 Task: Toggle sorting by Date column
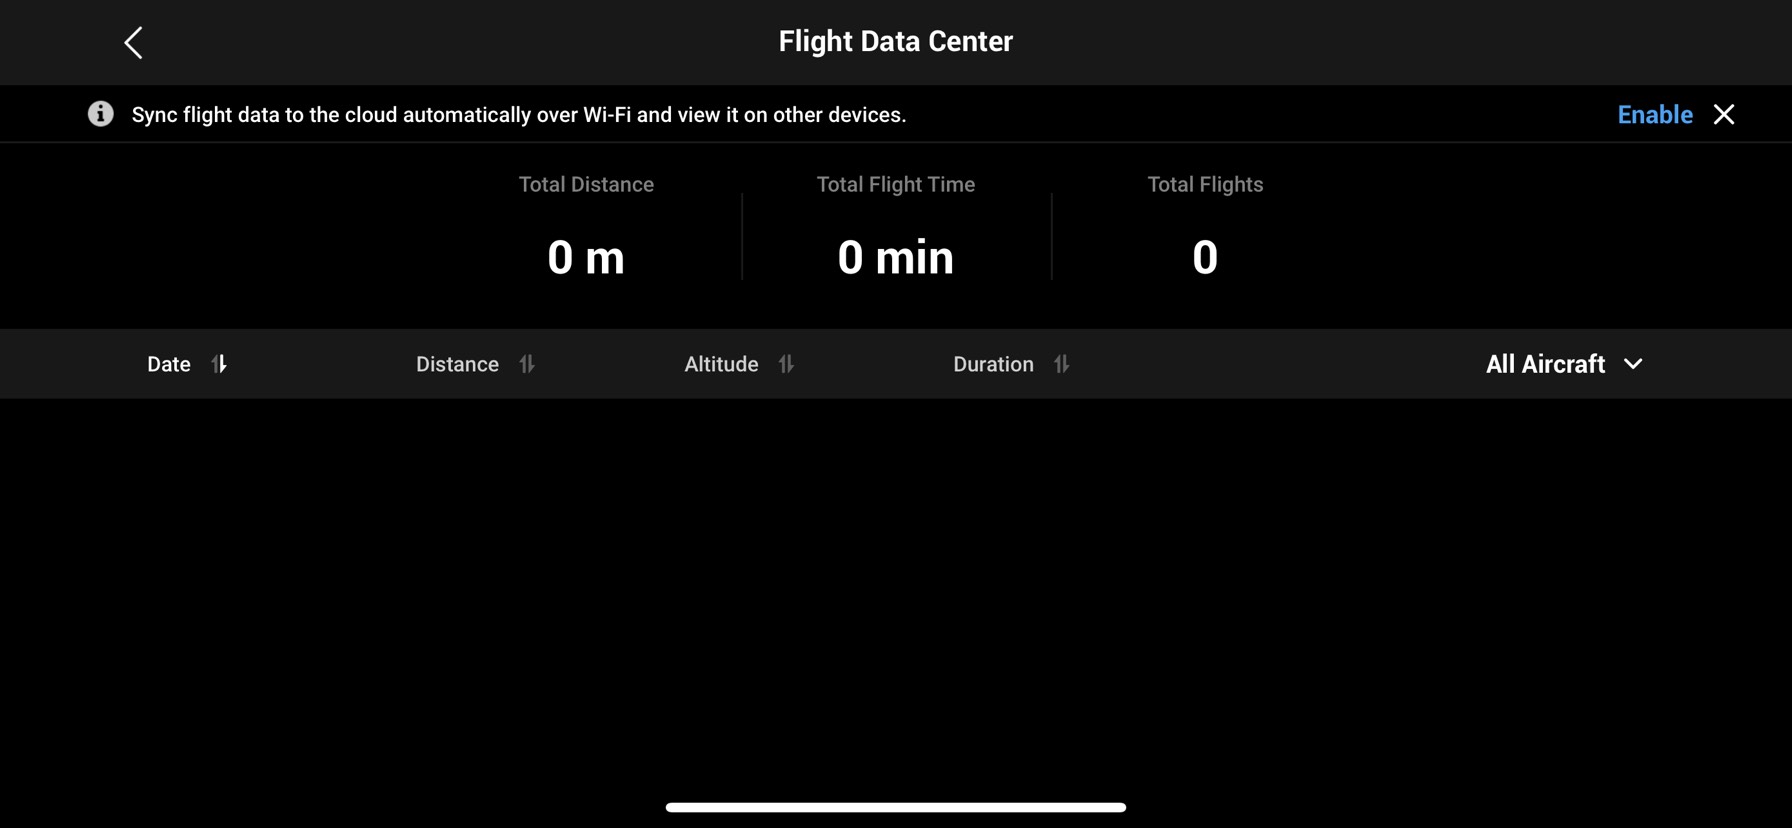click(x=168, y=364)
